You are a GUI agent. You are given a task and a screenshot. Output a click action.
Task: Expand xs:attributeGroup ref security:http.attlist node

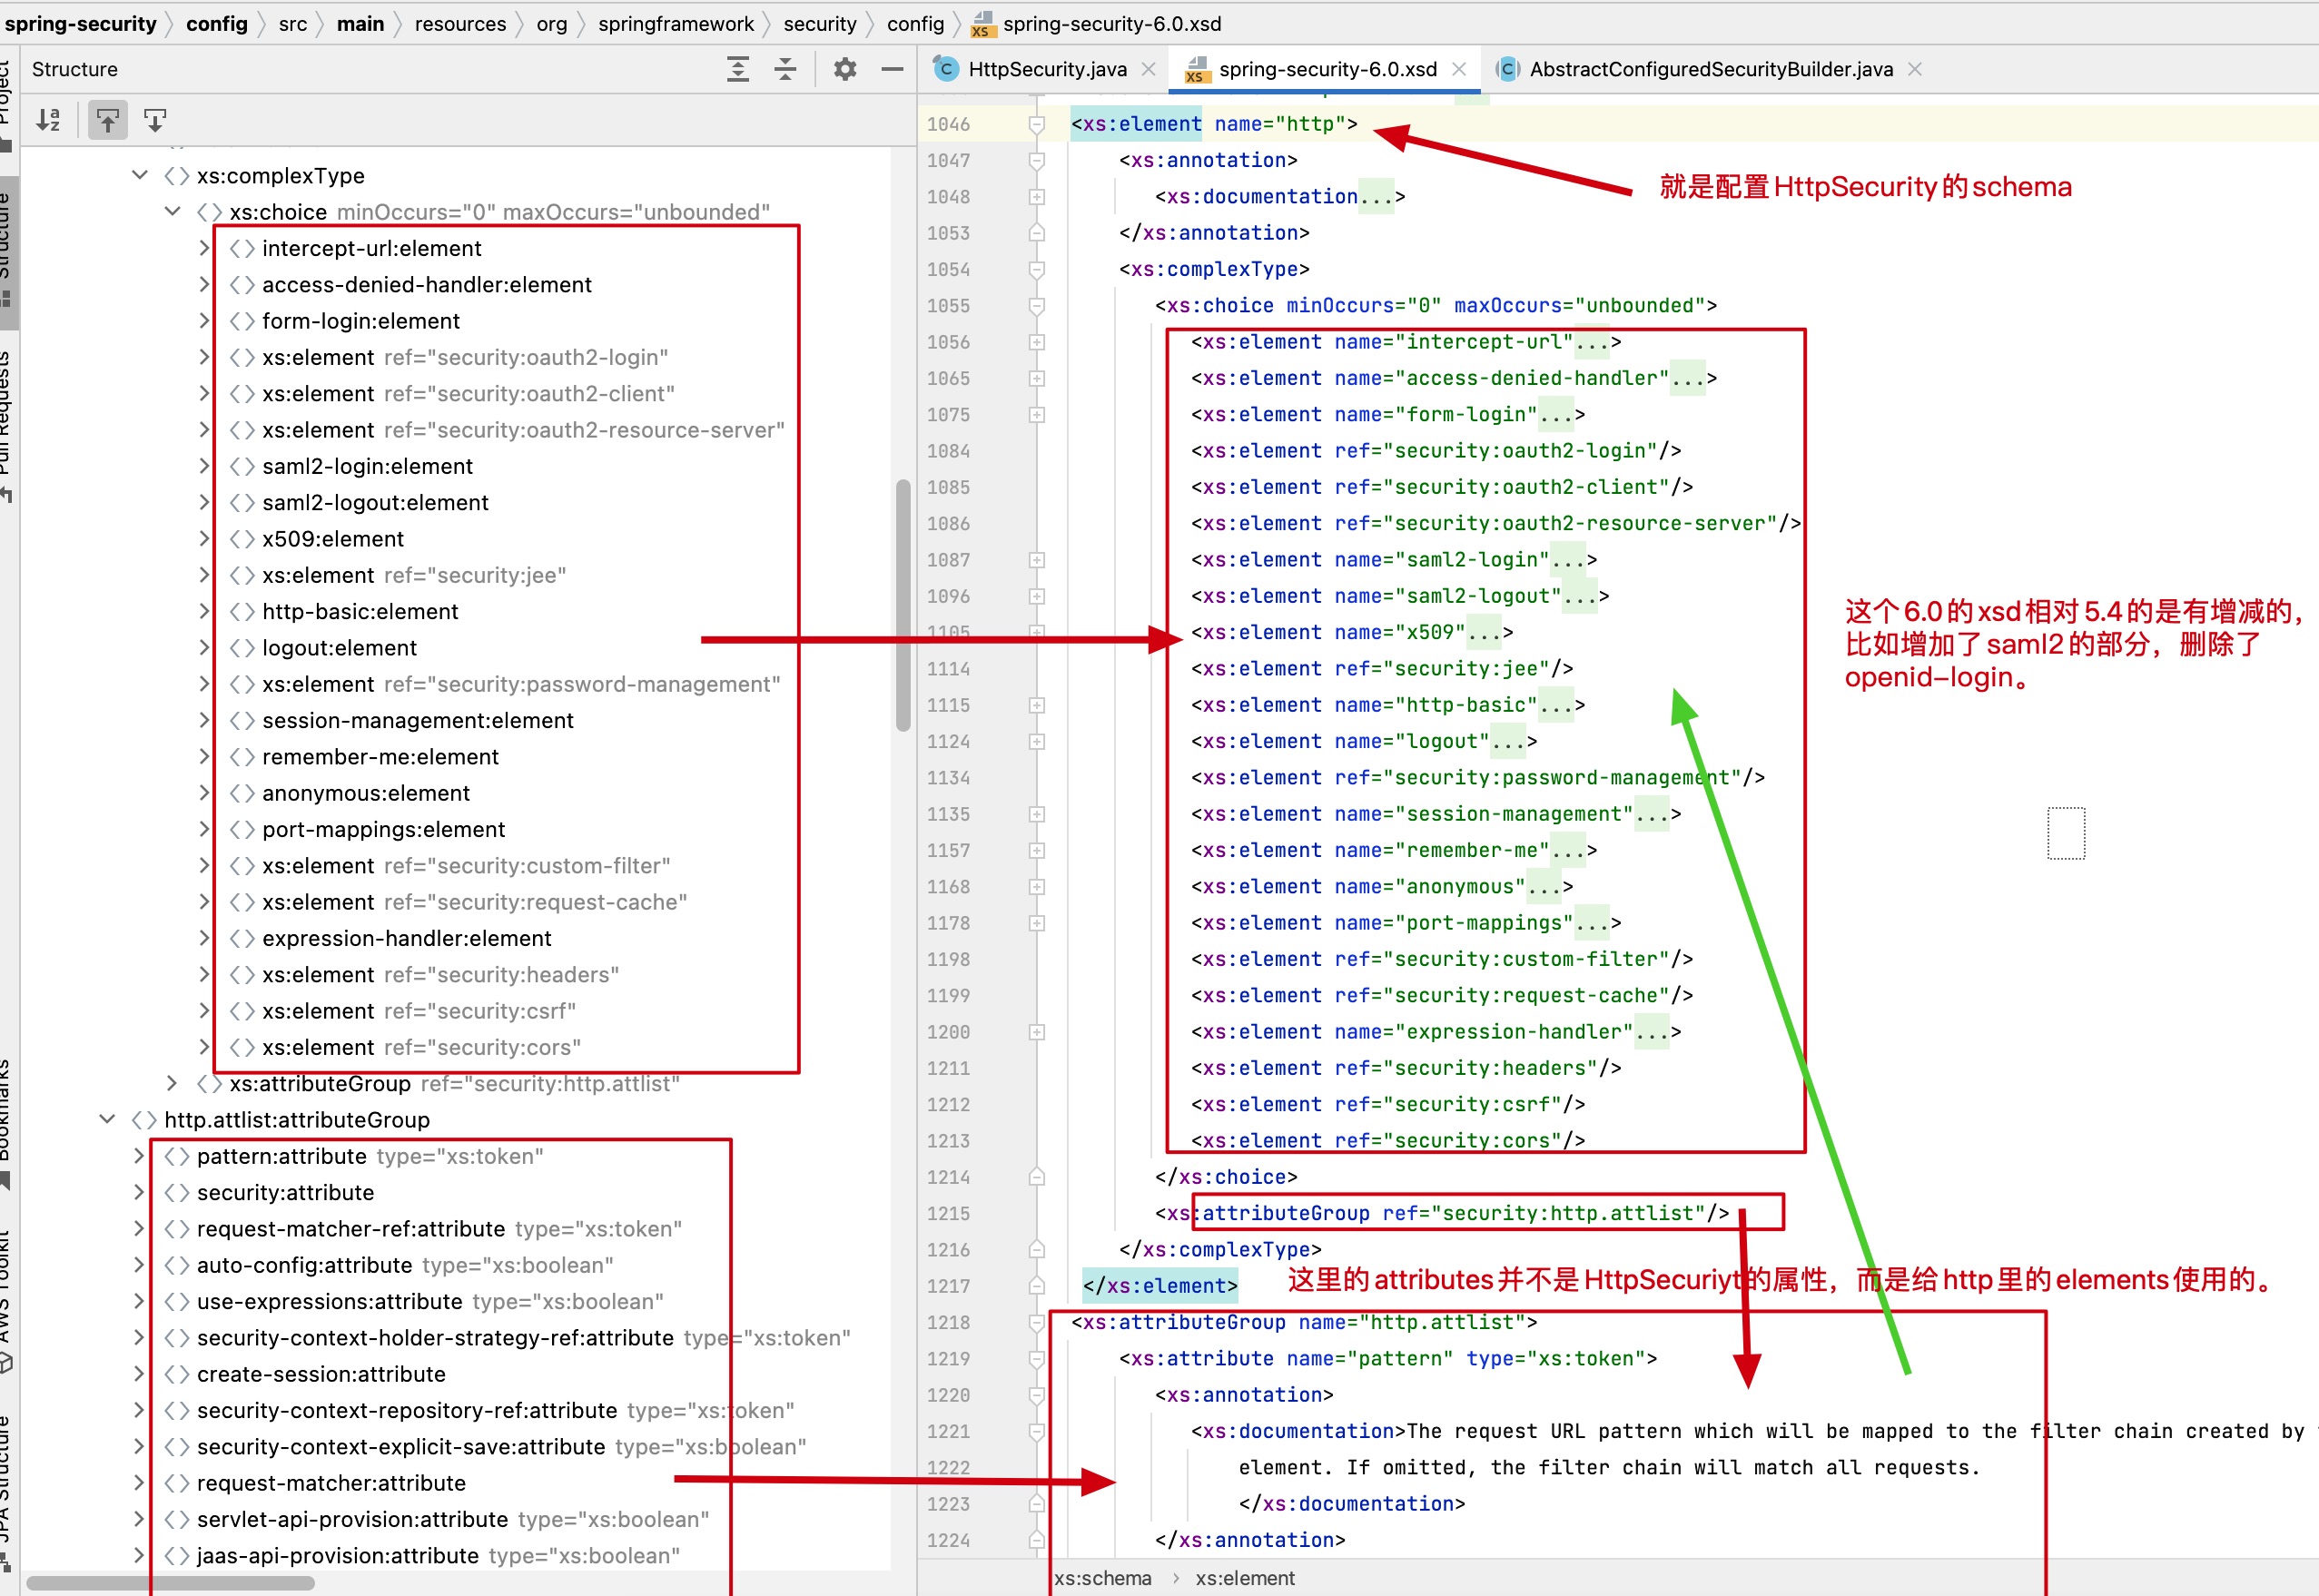pyautogui.click(x=173, y=1084)
